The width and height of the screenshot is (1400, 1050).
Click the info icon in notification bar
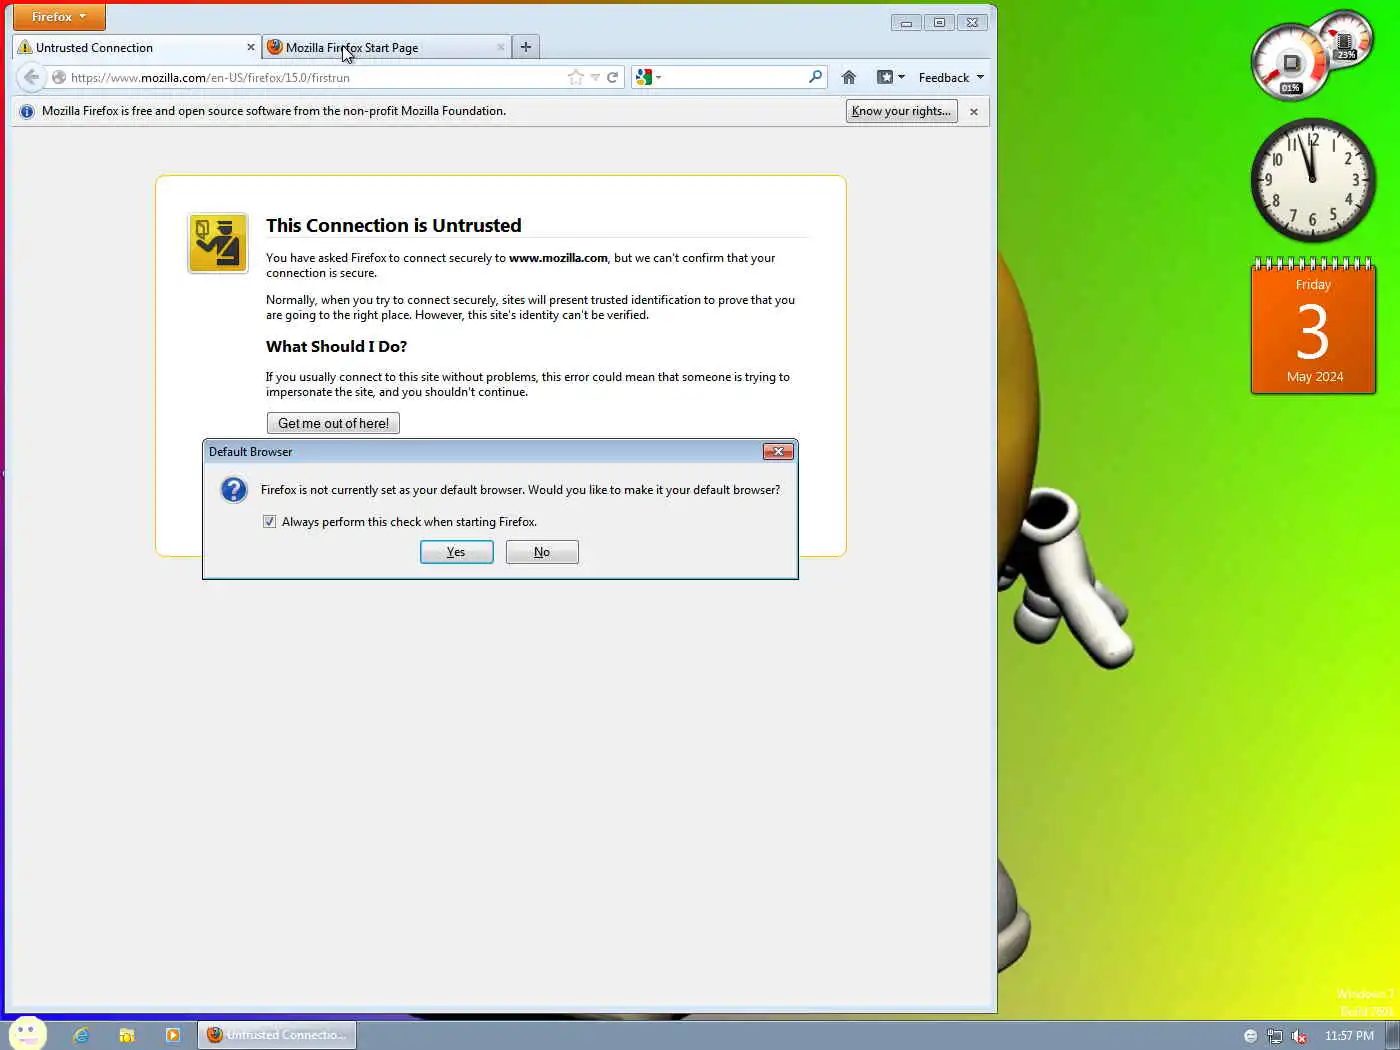click(x=27, y=111)
